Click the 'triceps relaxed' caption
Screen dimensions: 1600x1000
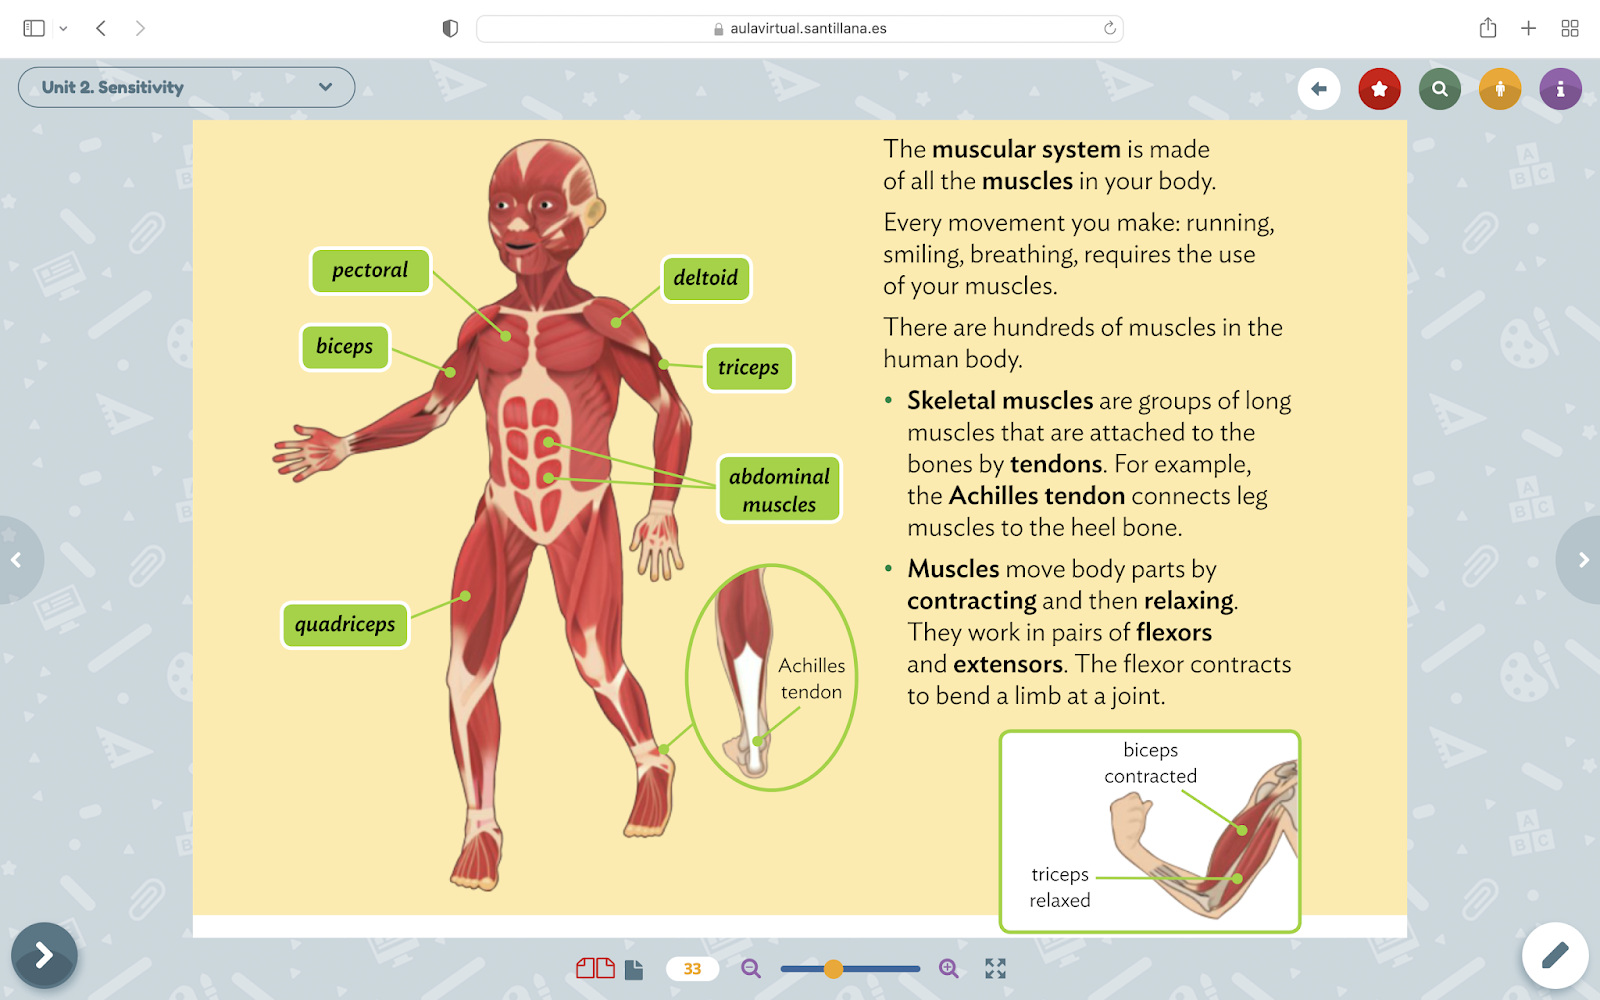[x=1060, y=887]
